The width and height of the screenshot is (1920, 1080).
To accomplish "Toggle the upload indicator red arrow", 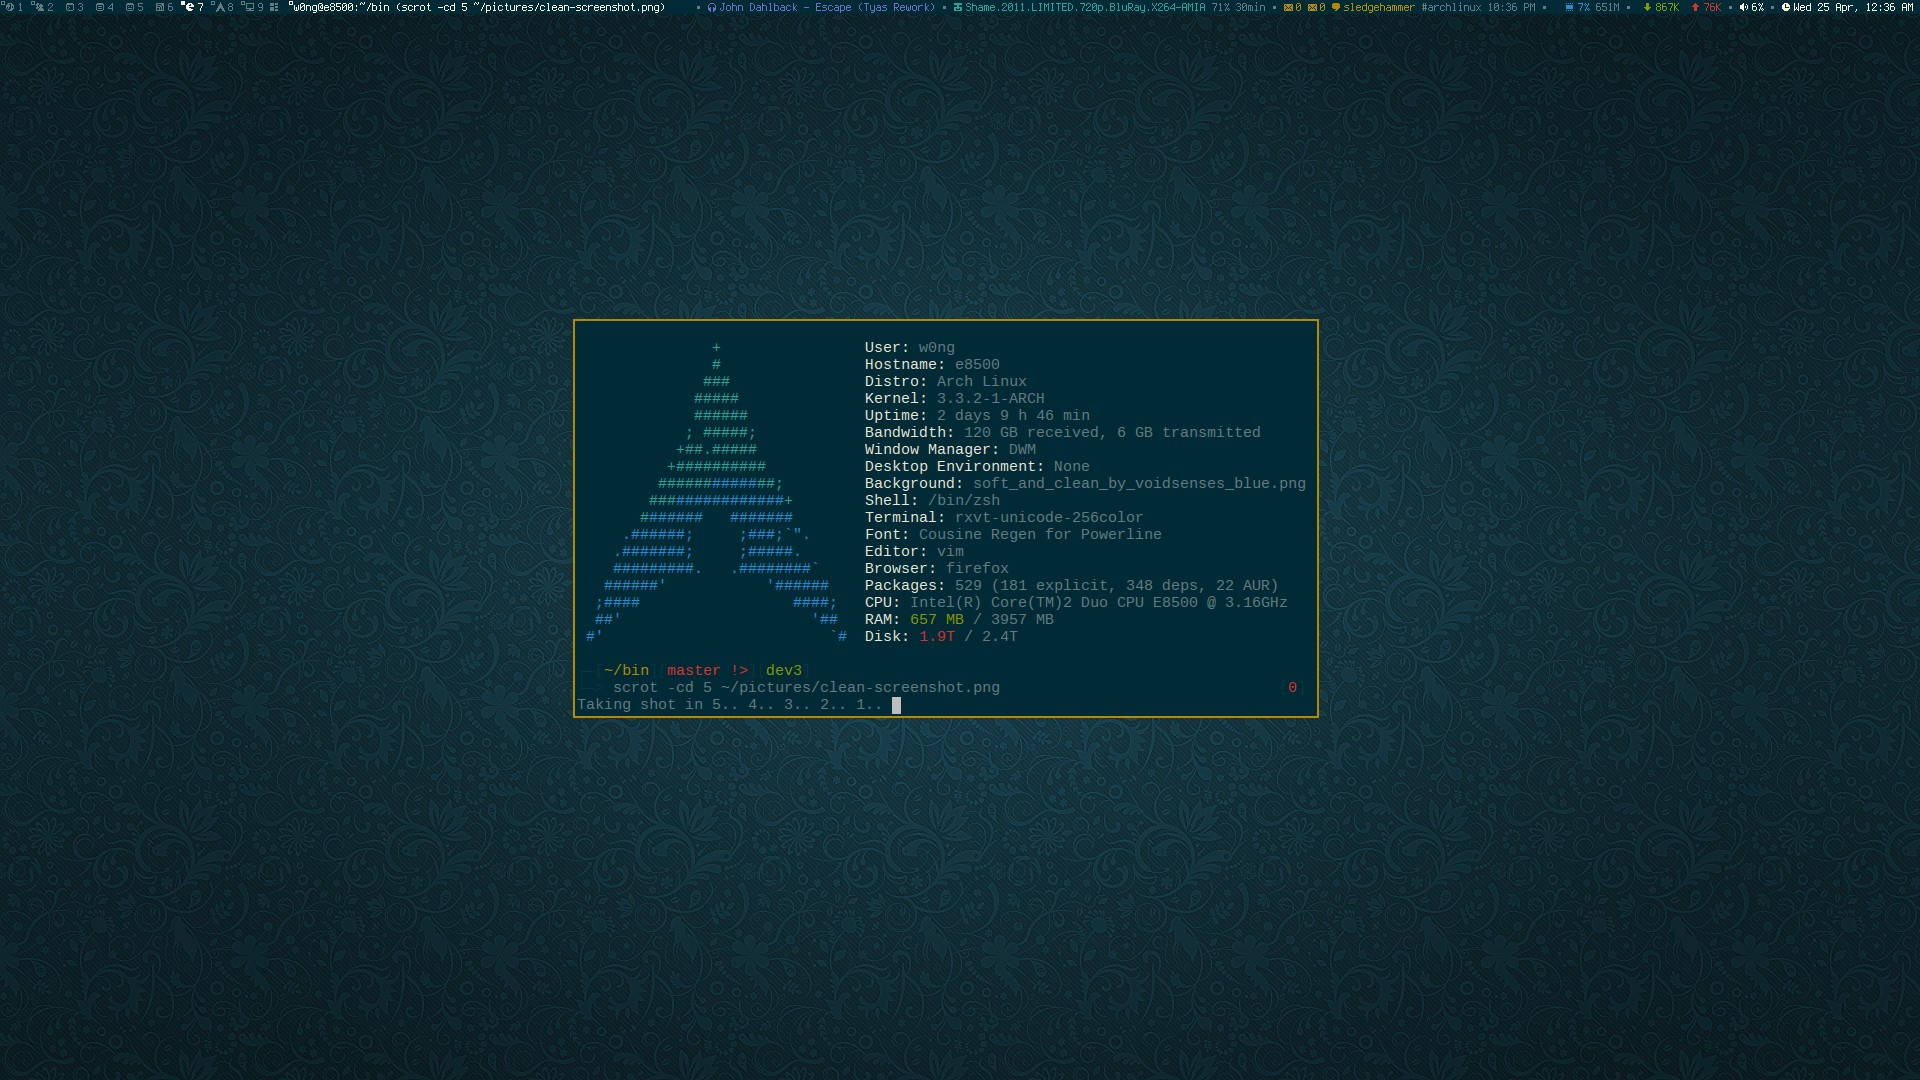I will coord(1695,8).
